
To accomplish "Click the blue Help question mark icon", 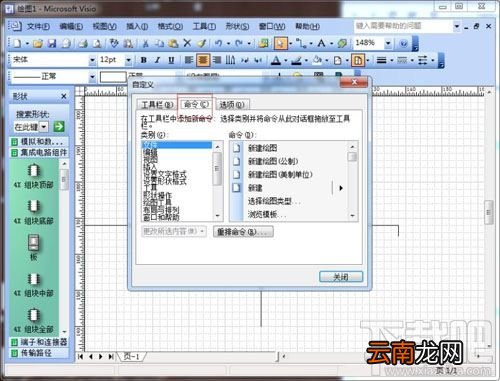I will tap(403, 43).
